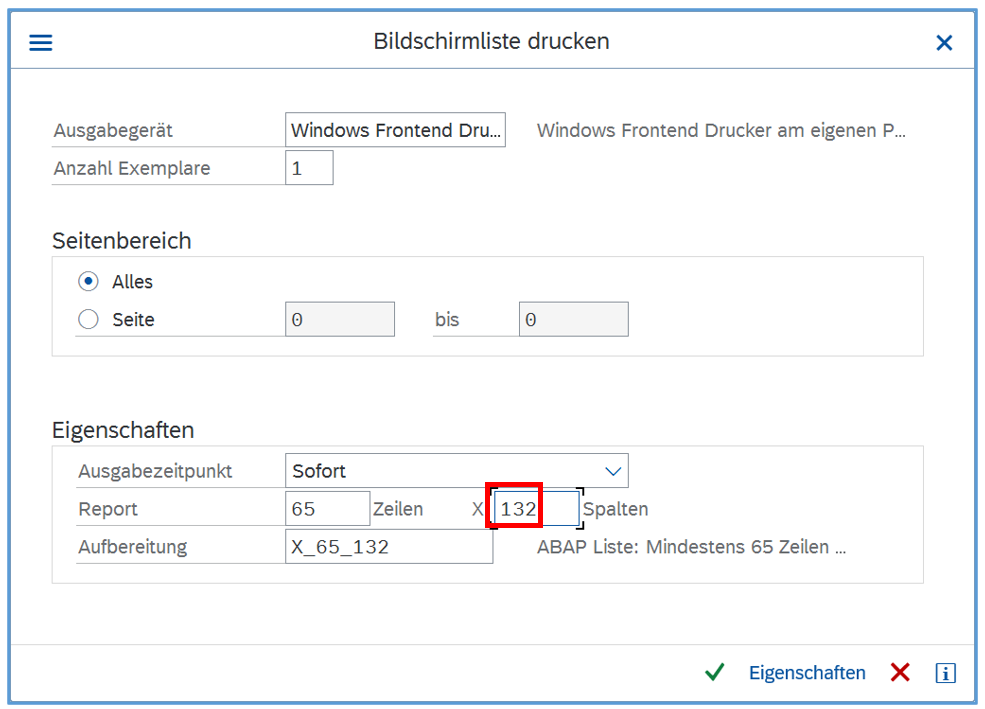Click the 'bis' end page field

tap(573, 320)
